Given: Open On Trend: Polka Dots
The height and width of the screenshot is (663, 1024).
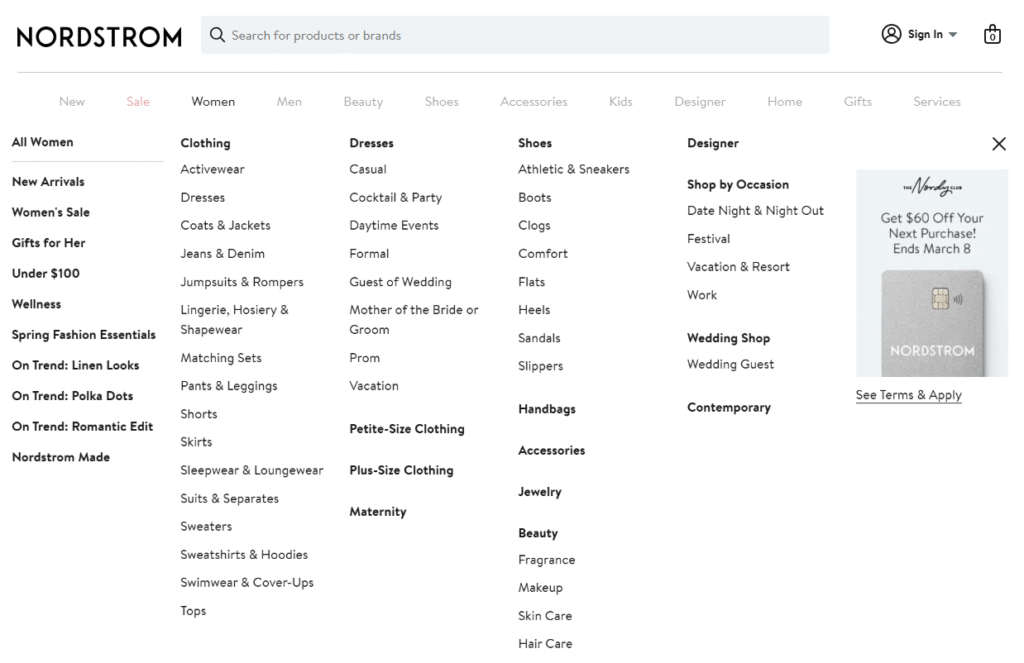Looking at the screenshot, I should tap(72, 396).
